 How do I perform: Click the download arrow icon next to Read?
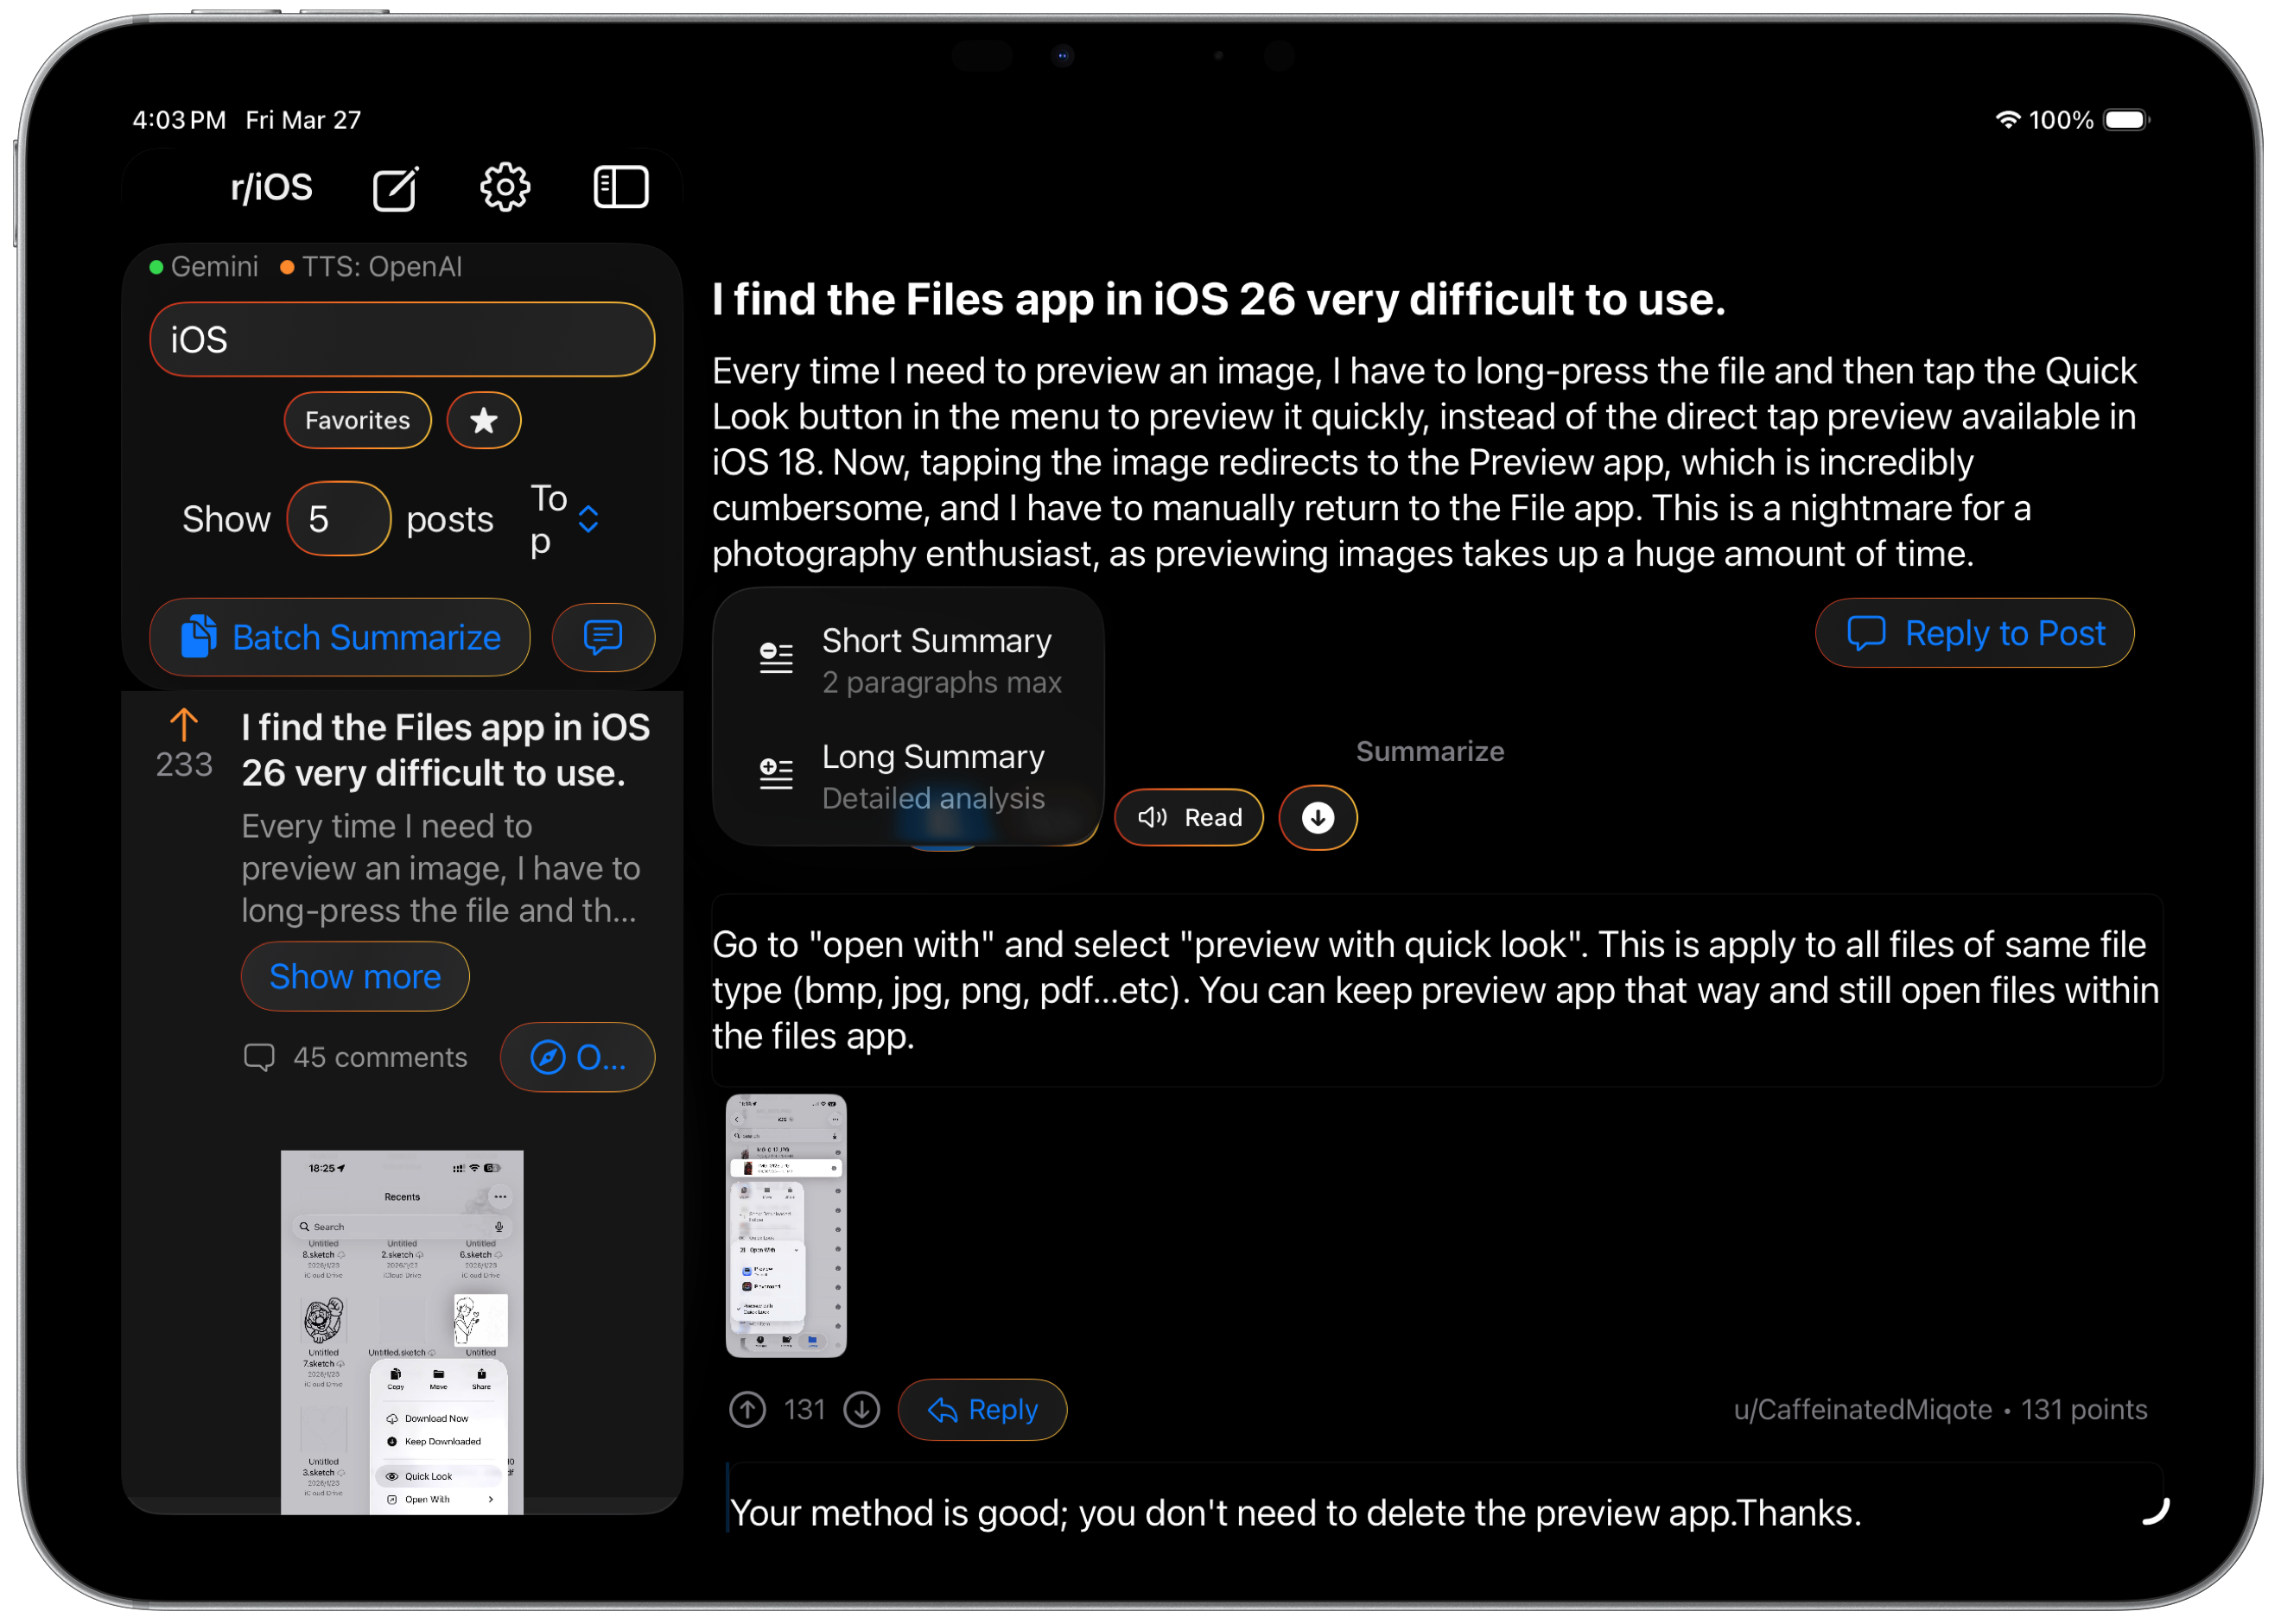coord(1317,817)
